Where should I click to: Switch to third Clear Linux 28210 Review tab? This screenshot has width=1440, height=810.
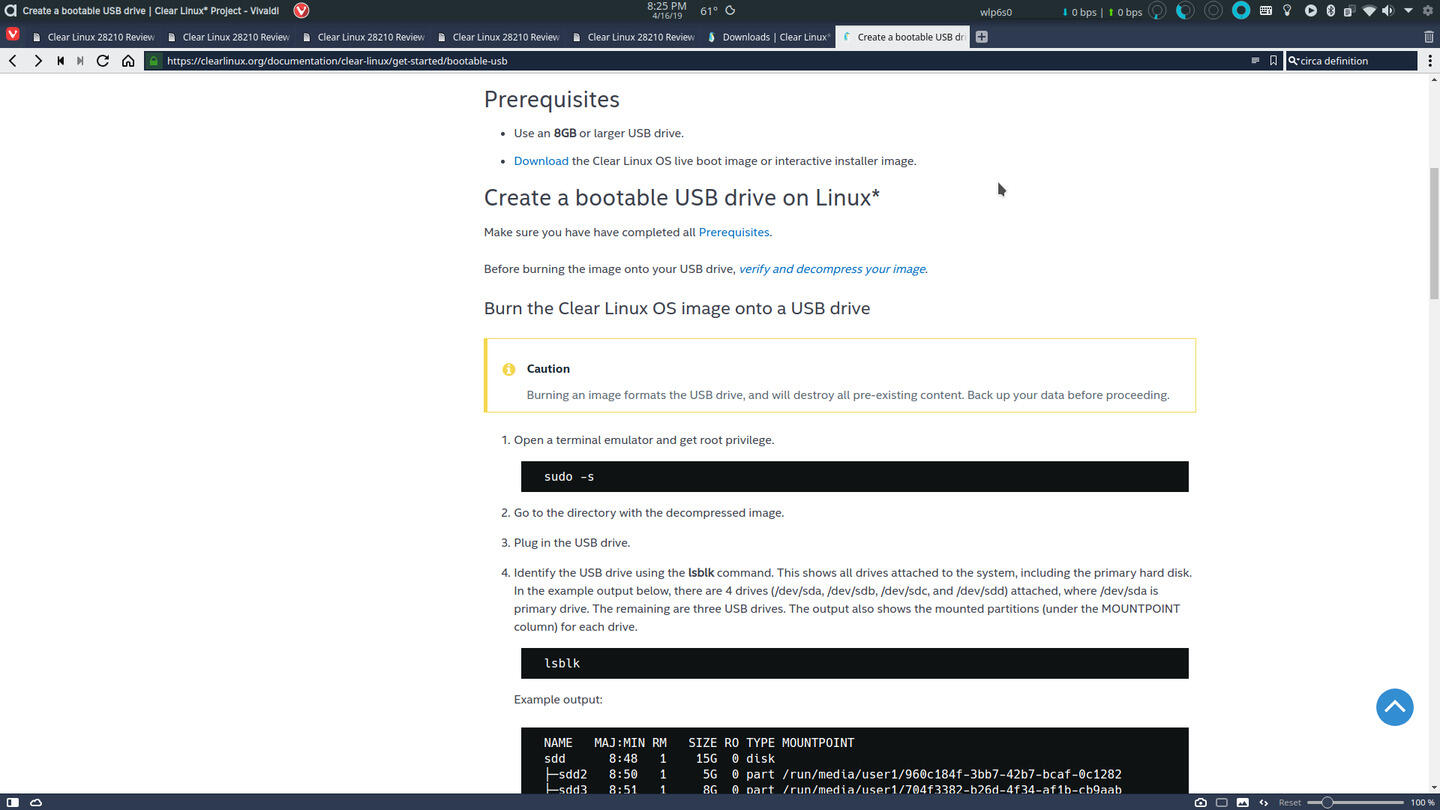pos(362,37)
